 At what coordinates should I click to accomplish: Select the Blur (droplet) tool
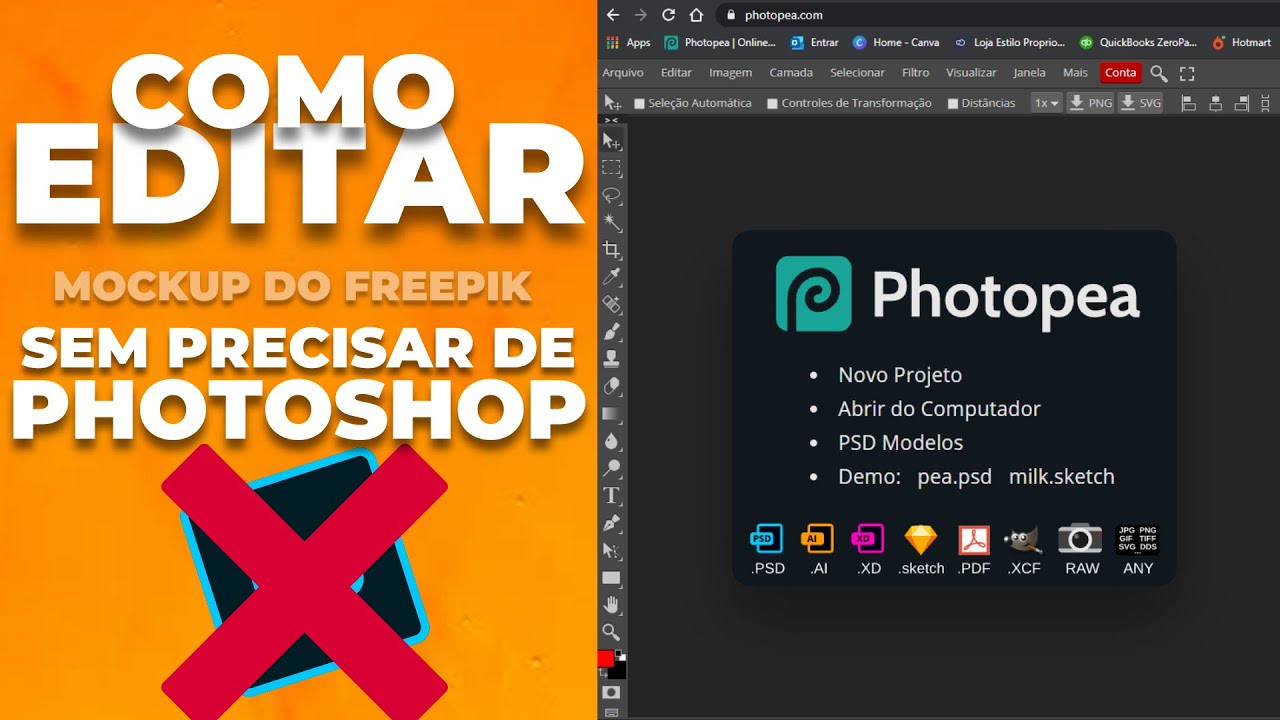coord(611,440)
